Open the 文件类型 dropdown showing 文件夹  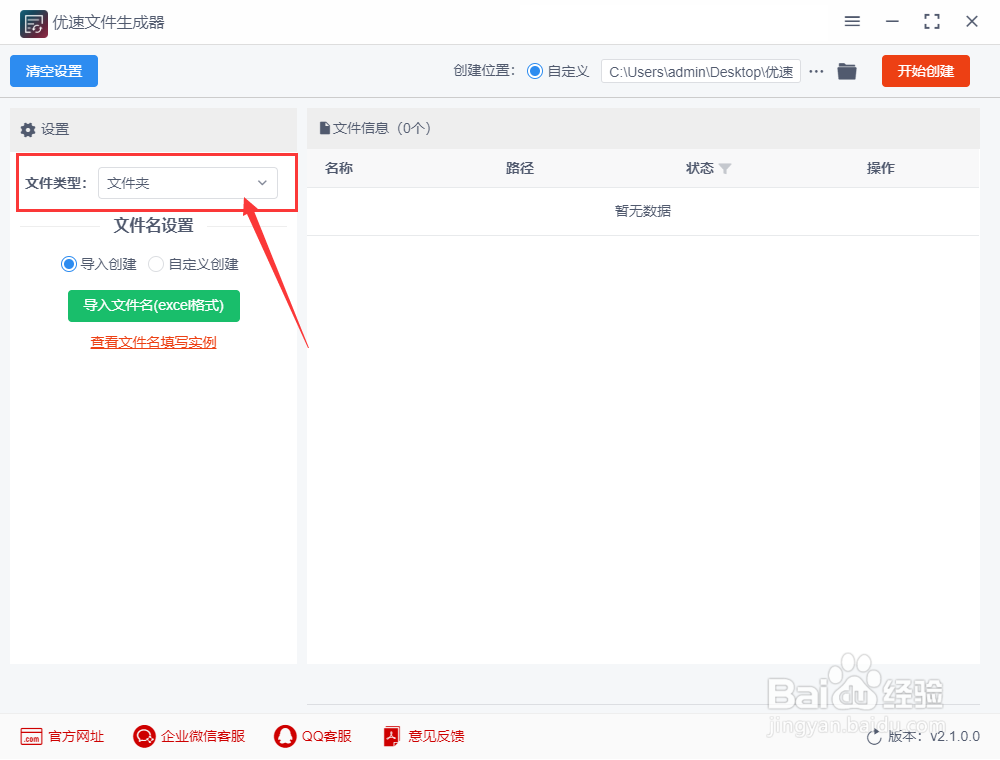(188, 183)
